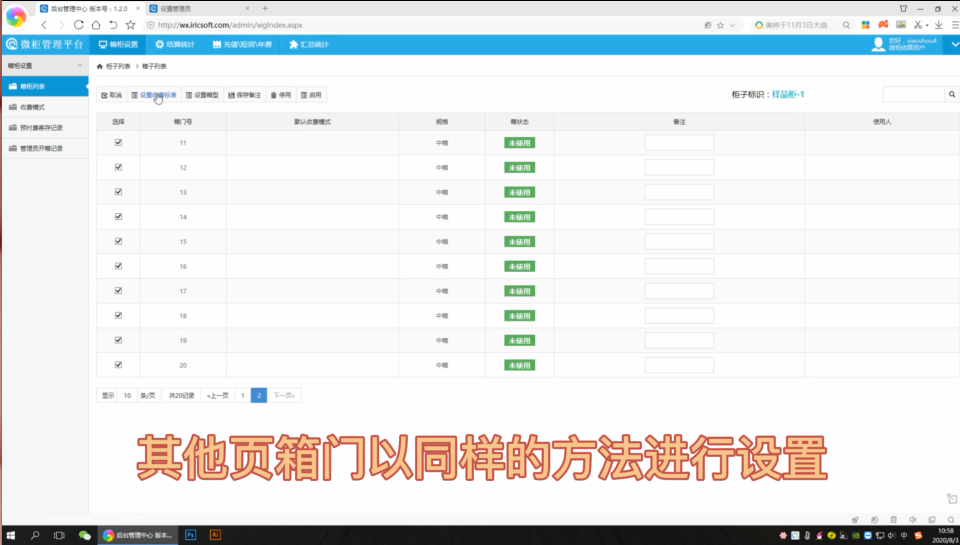Click the red game controller icon
Viewport: 960px width, 545px height.
pyautogui.click(x=883, y=24)
